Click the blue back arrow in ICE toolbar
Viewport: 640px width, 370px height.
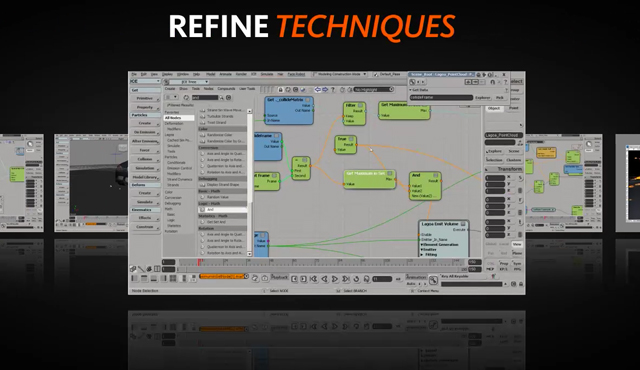318,89
